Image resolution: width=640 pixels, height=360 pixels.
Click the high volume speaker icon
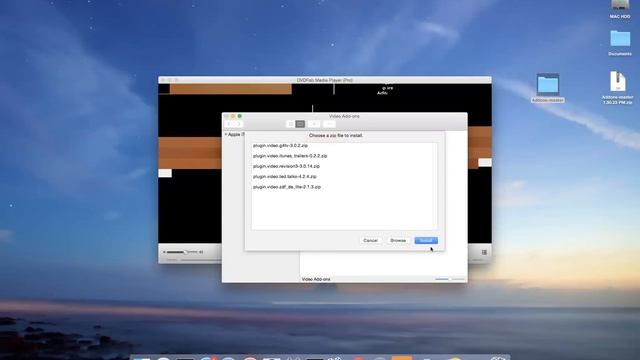click(x=201, y=252)
